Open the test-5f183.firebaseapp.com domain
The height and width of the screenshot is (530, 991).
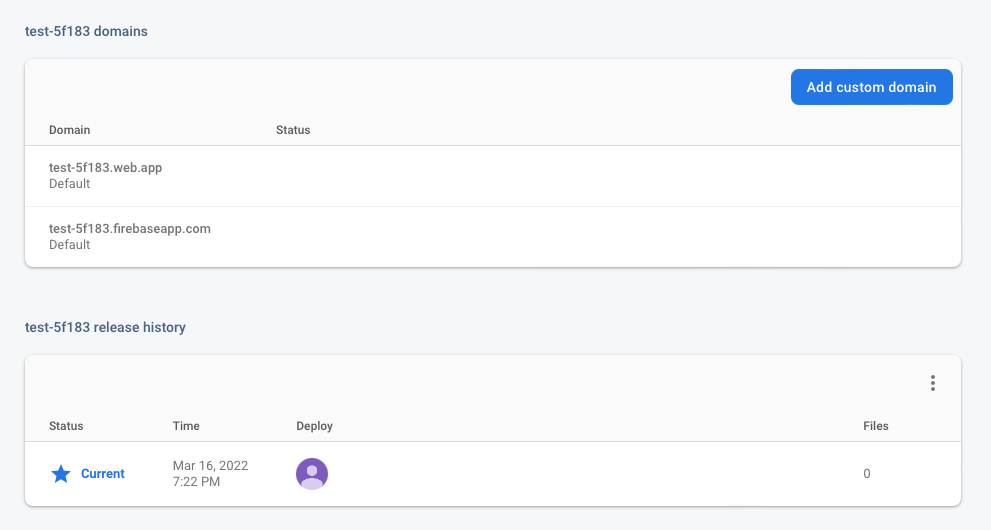(130, 229)
